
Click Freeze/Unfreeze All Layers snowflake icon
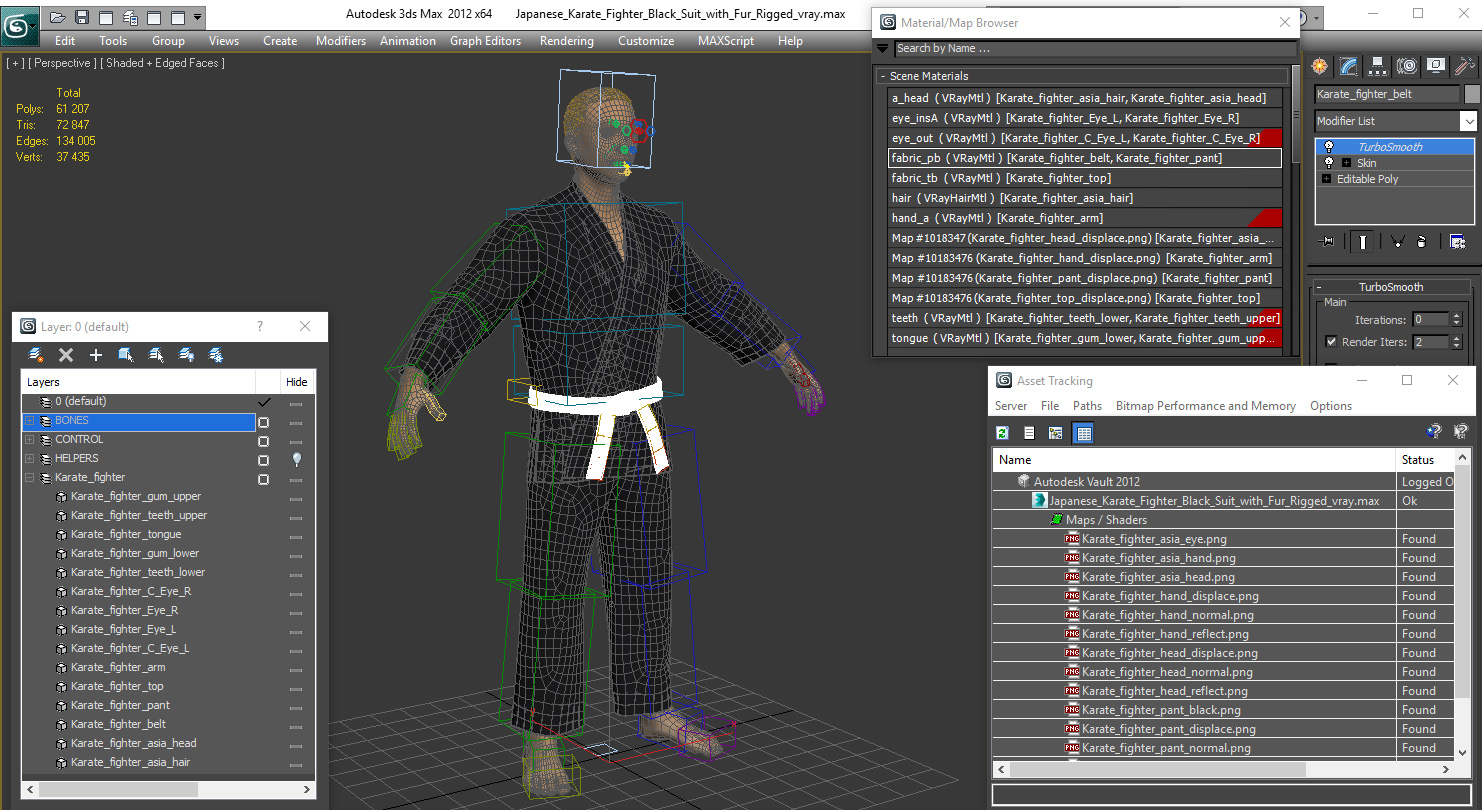[215, 355]
